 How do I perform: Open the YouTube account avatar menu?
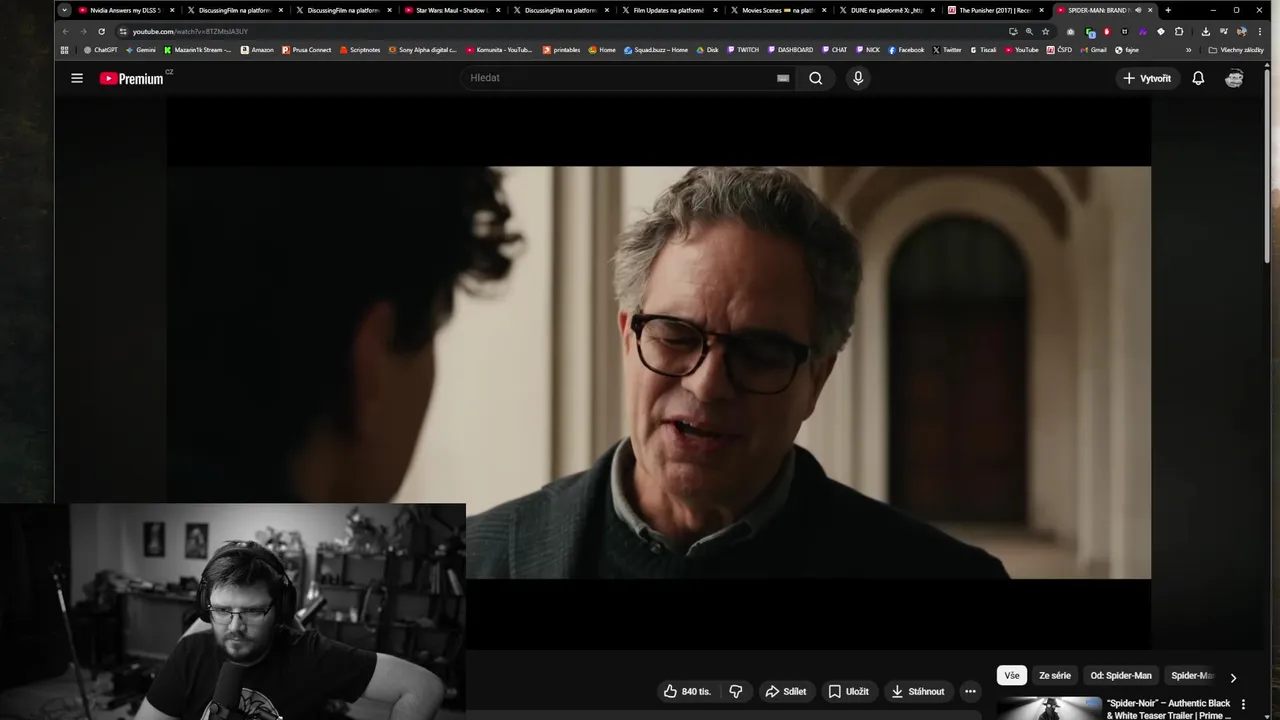pos(1234,78)
